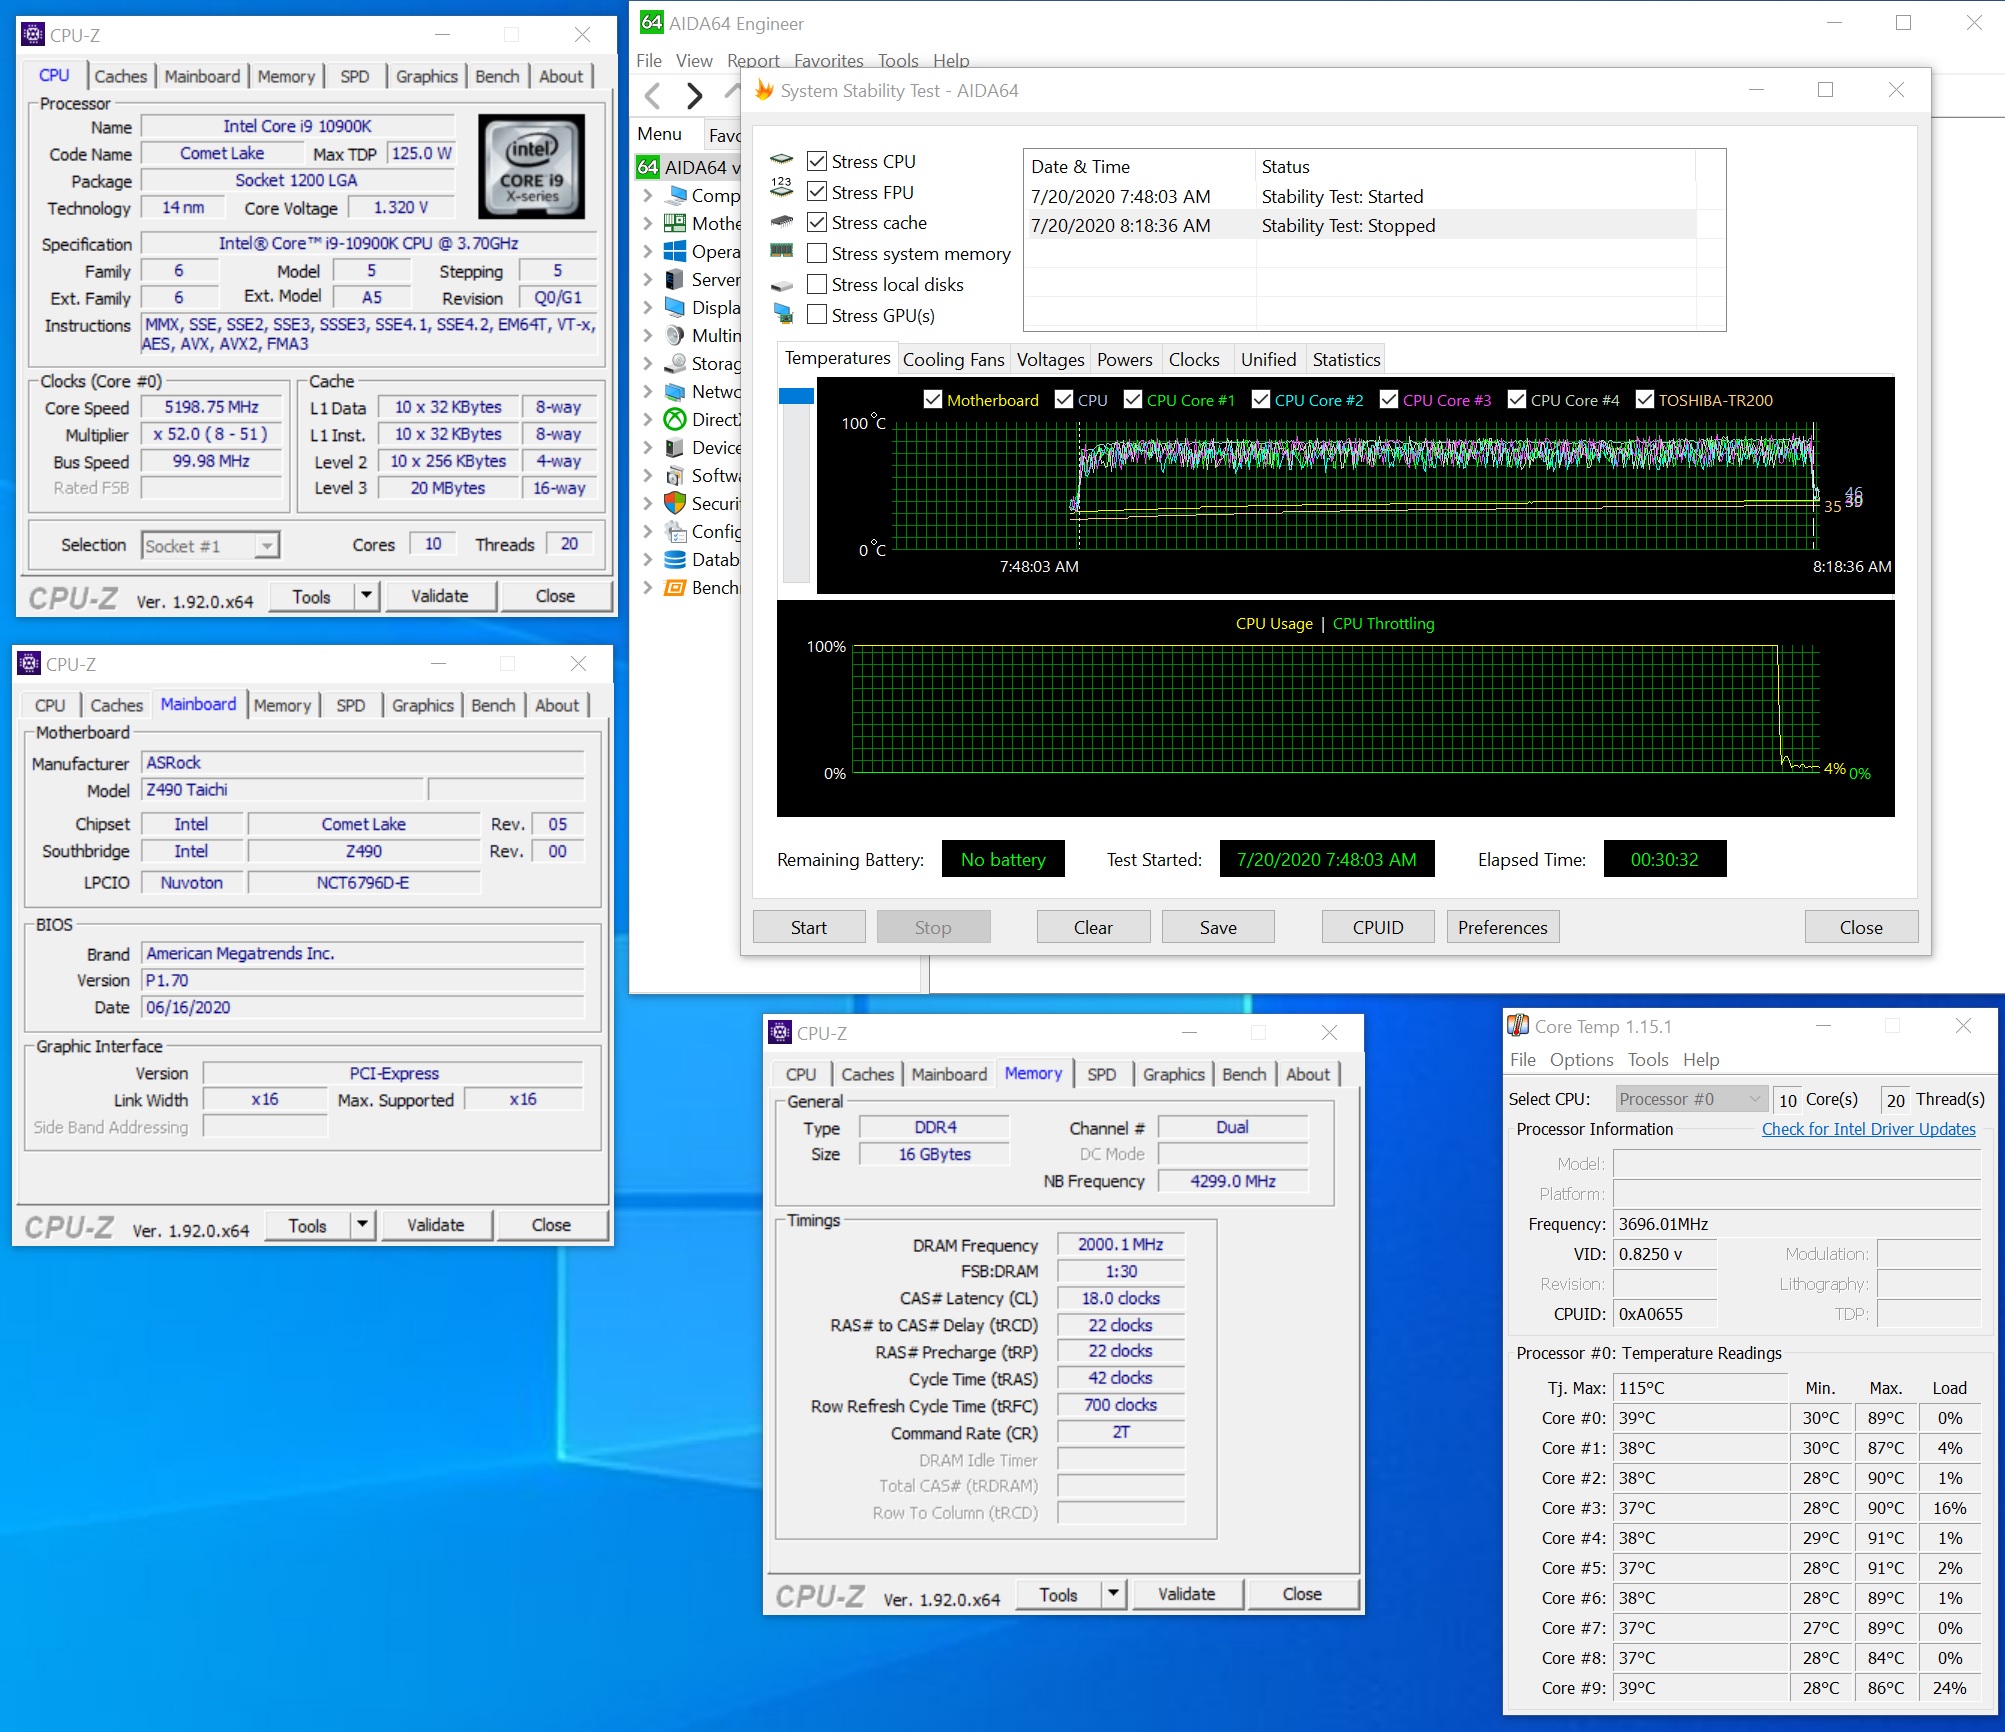
Task: Open the Voltages tab in stability test
Action: tap(1050, 359)
